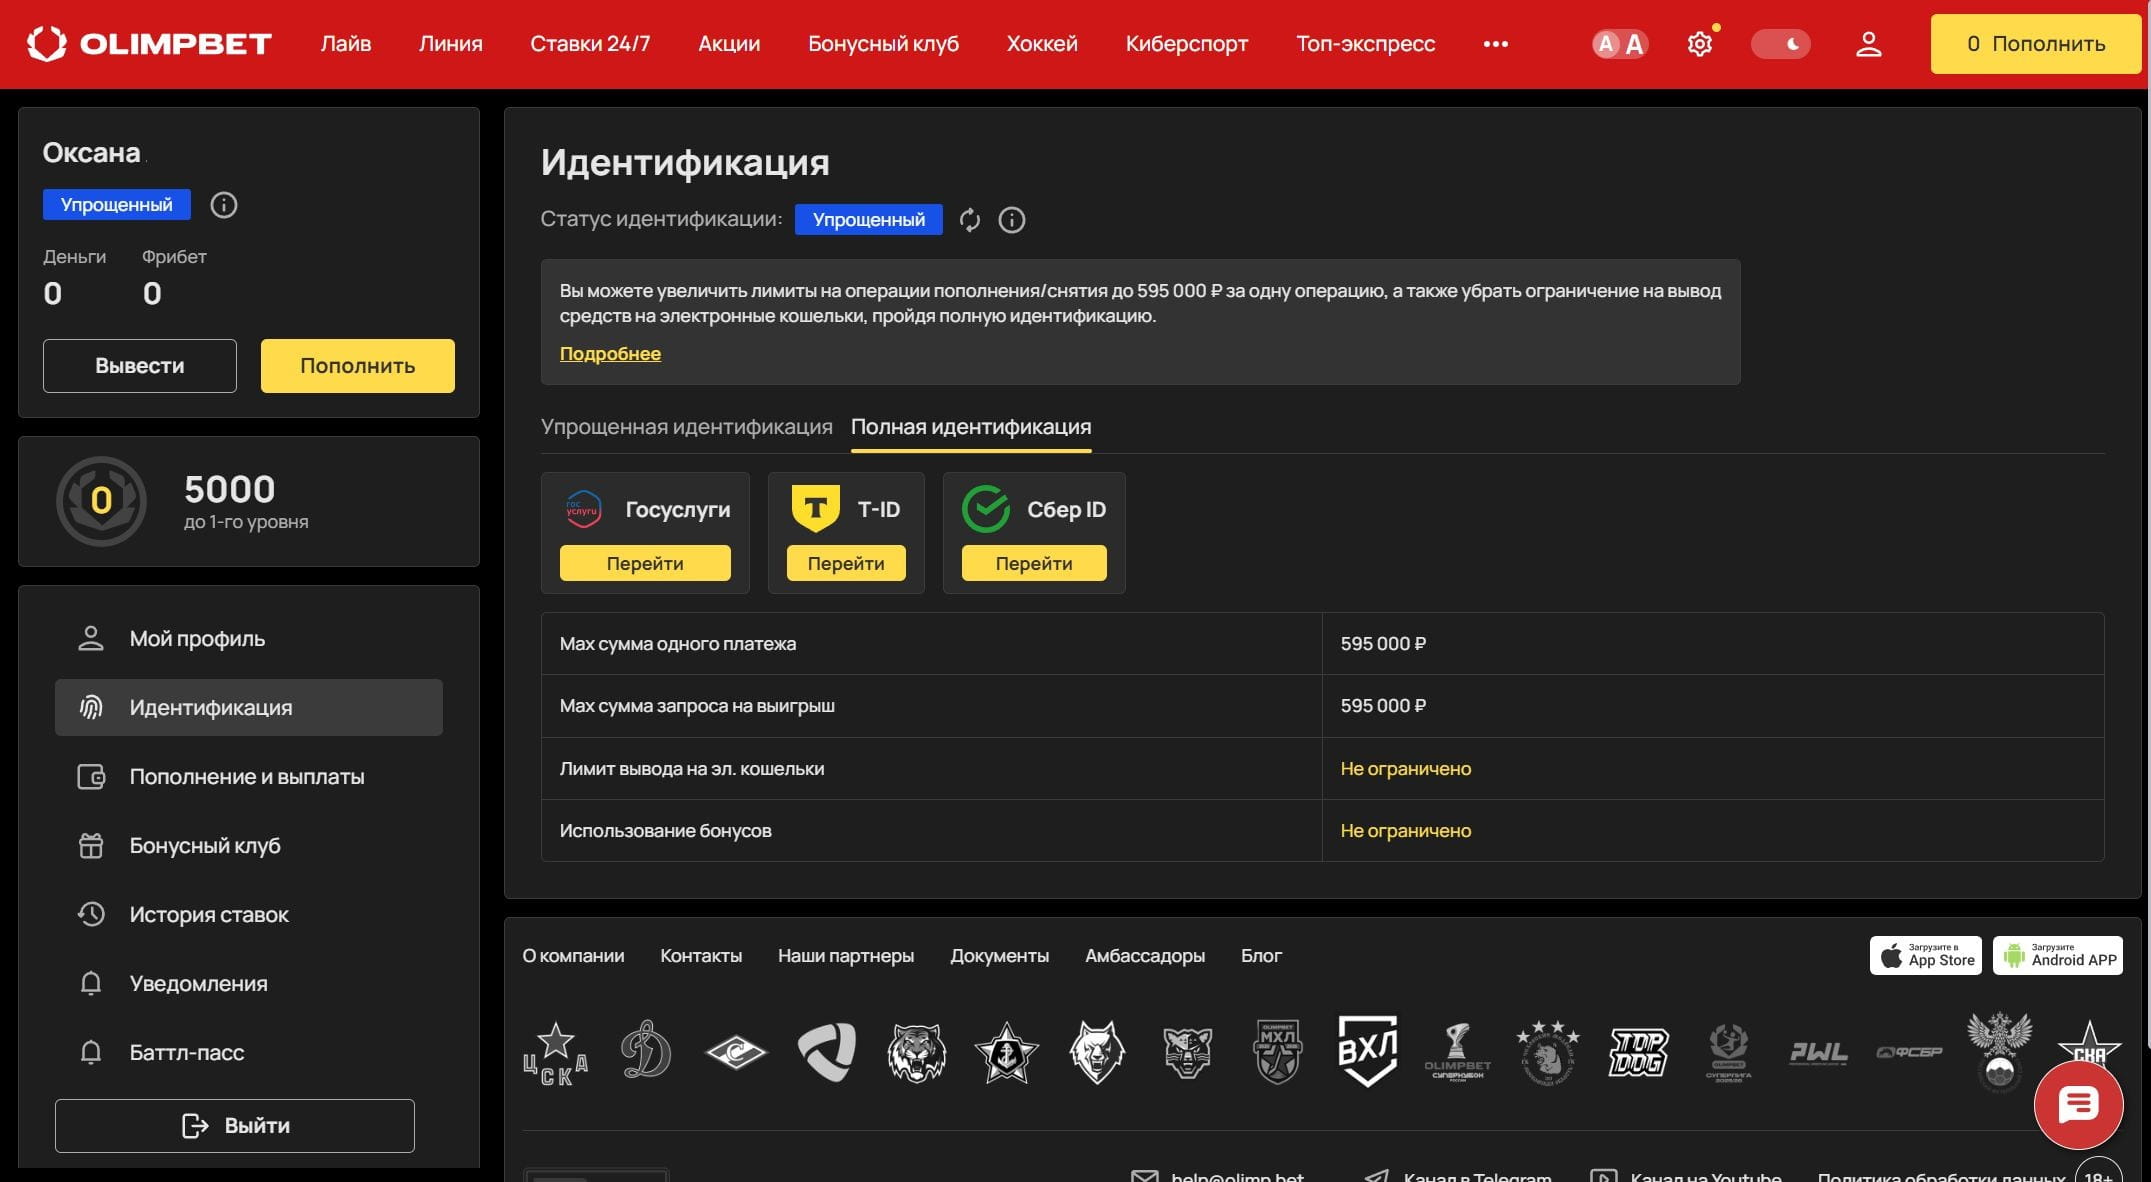
Task: Open Линия in top navigation
Action: (451, 44)
